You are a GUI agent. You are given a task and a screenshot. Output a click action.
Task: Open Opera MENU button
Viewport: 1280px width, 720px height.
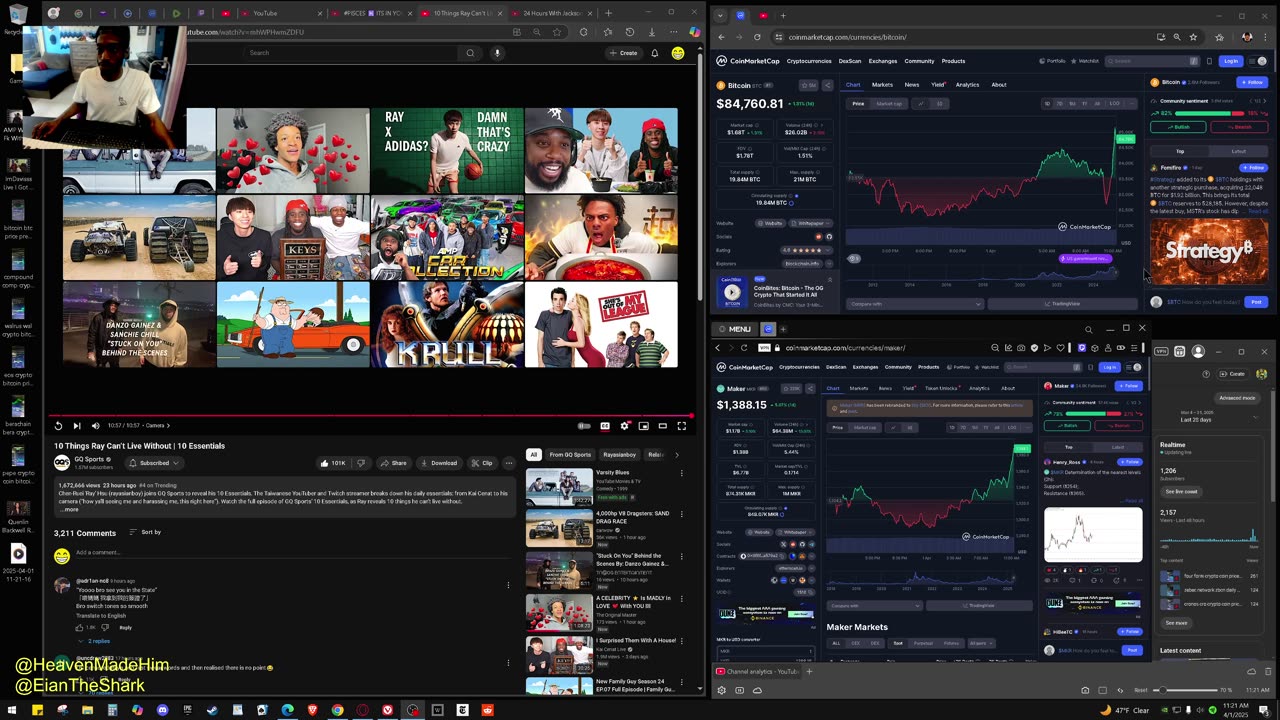(x=735, y=329)
